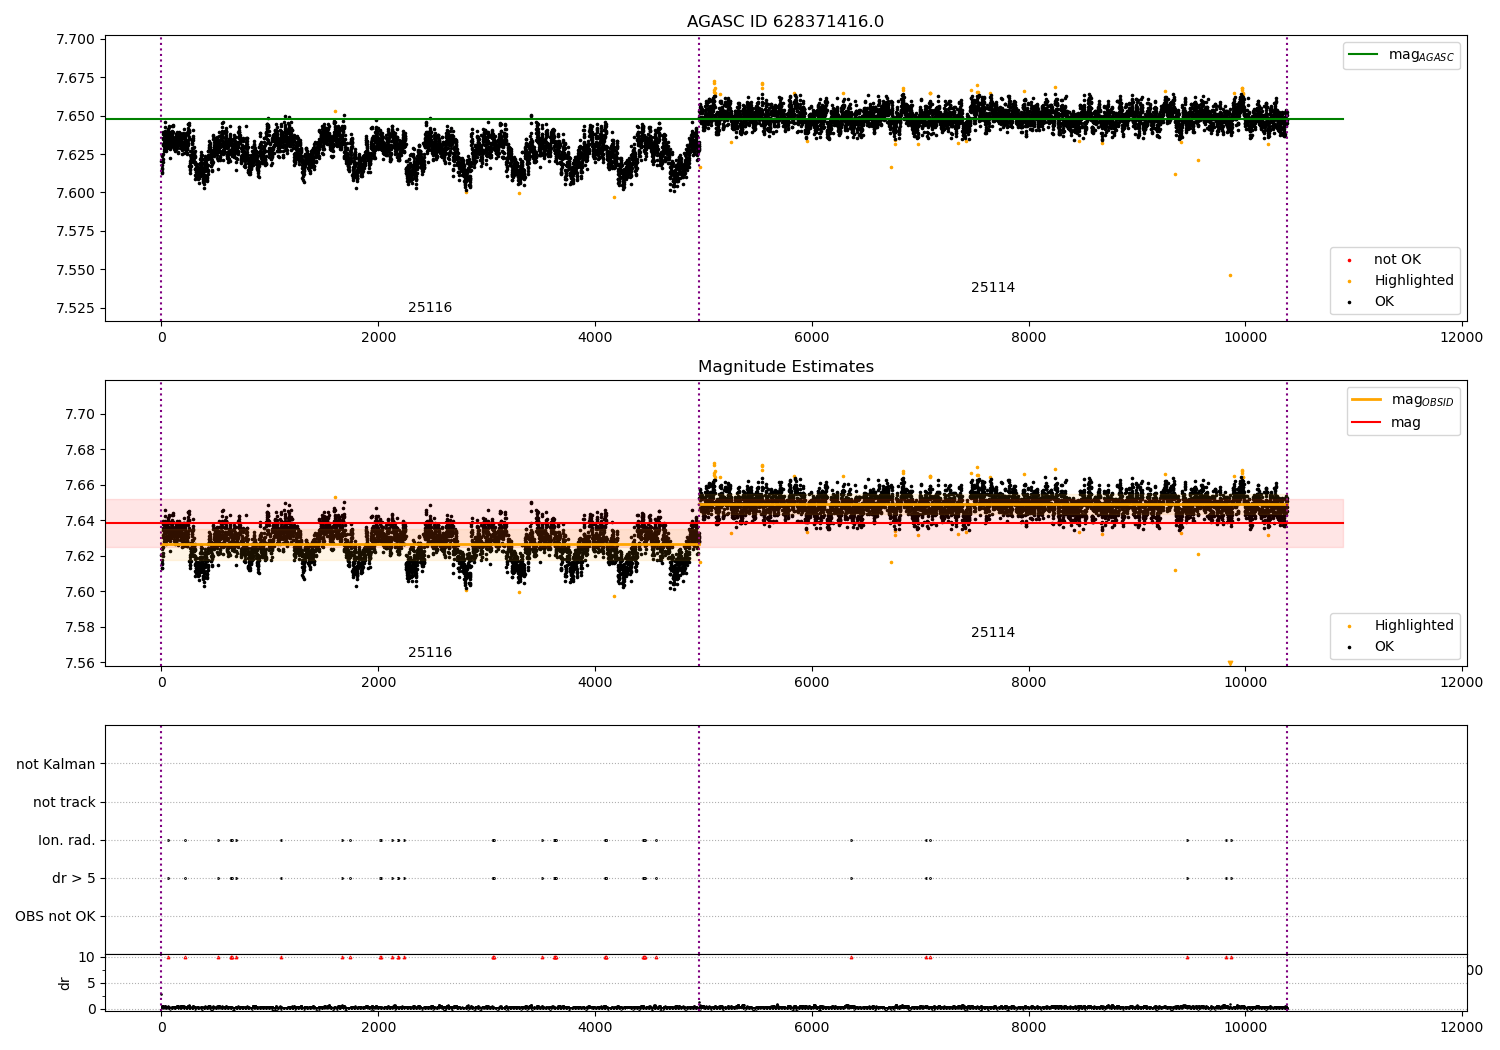Image resolution: width=1500 pixels, height=1050 pixels.
Task: Click the 'AGASC ID 628371416.0' plot title
Action: pos(785,22)
